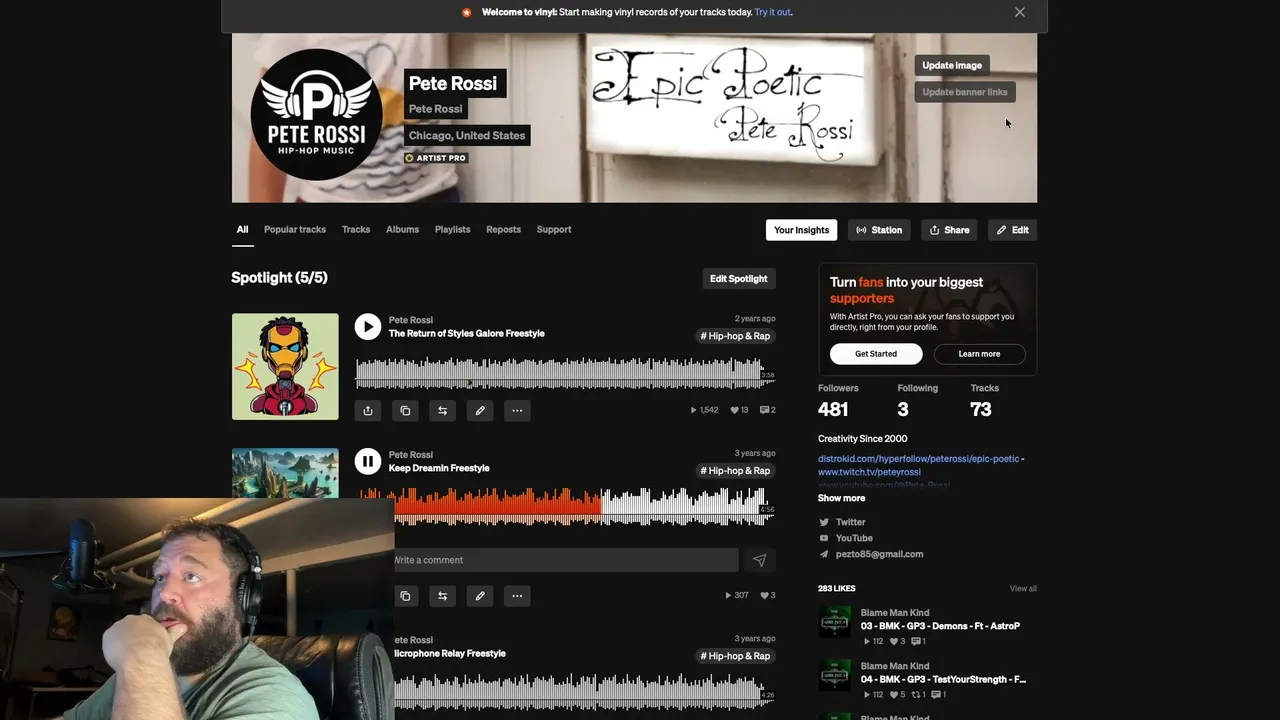Open the Reposts tab
The image size is (1280, 720).
click(503, 230)
